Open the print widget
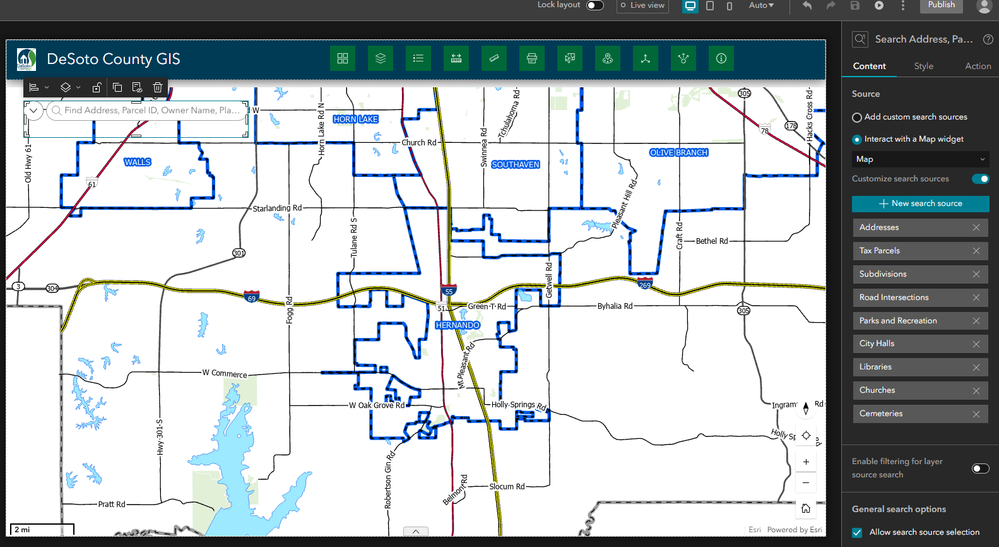This screenshot has width=999, height=547. [x=532, y=59]
